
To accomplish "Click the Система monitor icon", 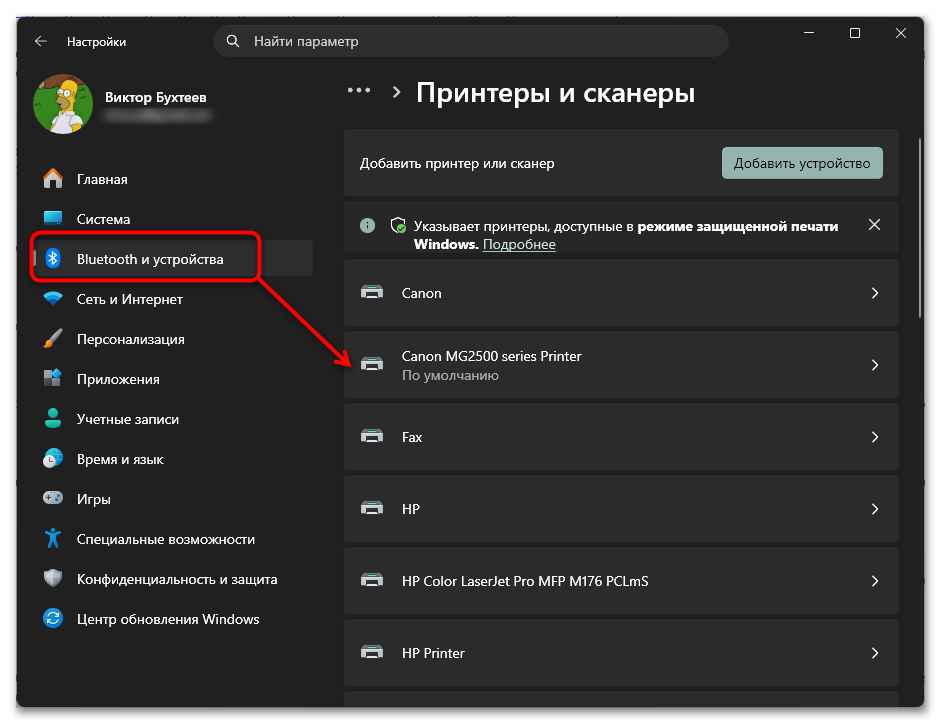I will click(53, 219).
